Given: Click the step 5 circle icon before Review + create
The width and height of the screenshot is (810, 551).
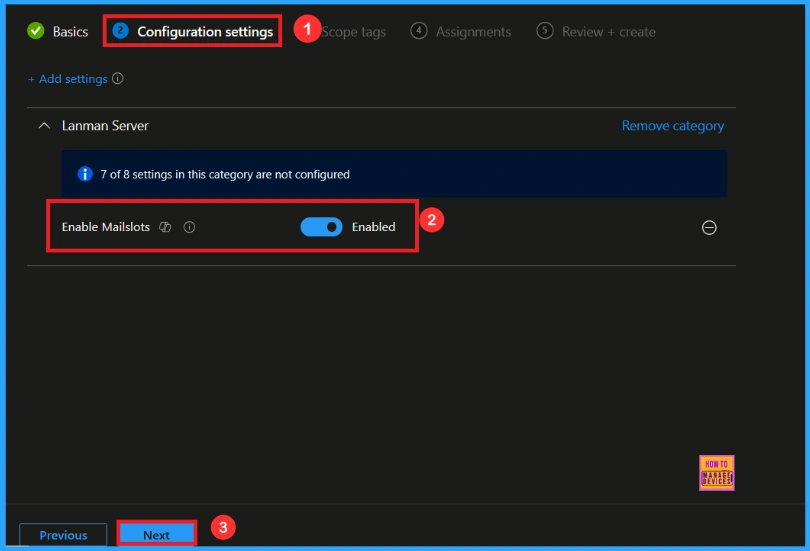Looking at the screenshot, I should [545, 31].
